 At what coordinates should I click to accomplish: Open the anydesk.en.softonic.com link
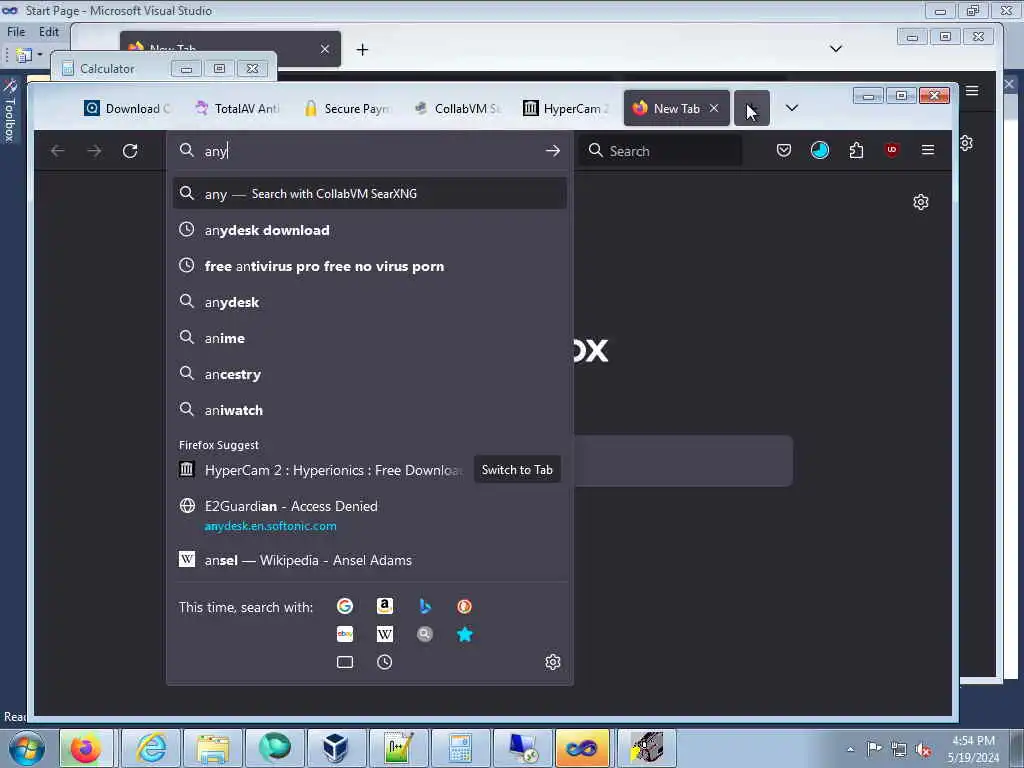pyautogui.click(x=270, y=526)
